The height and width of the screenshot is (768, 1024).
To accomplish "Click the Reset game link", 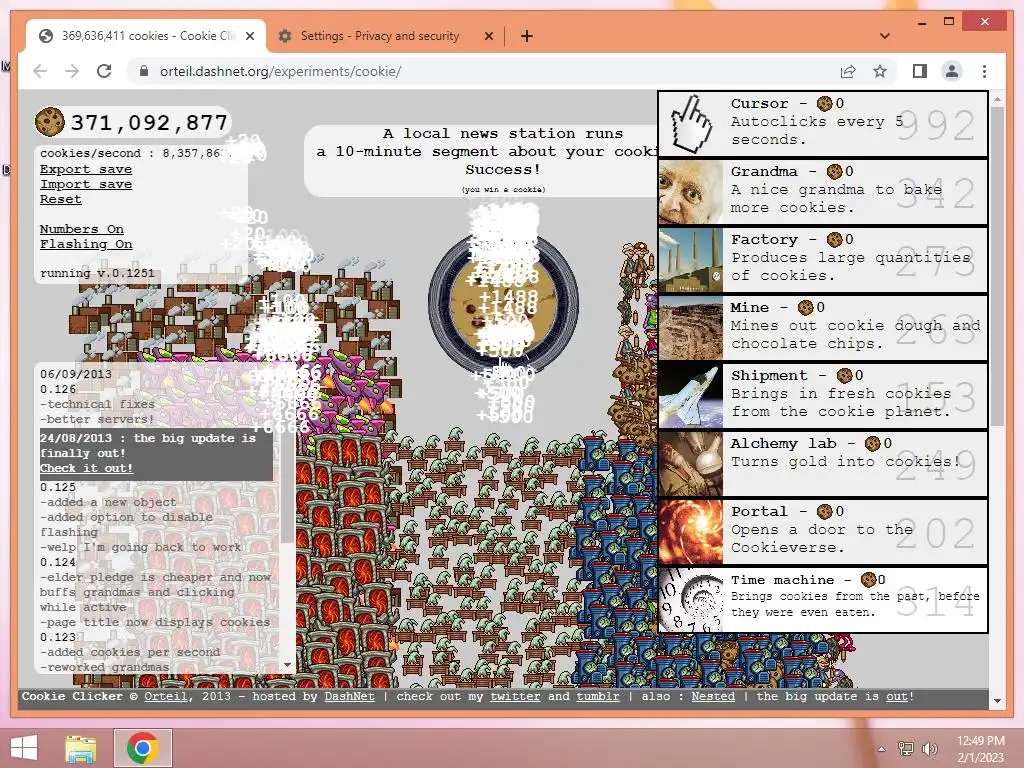I will (x=61, y=199).
